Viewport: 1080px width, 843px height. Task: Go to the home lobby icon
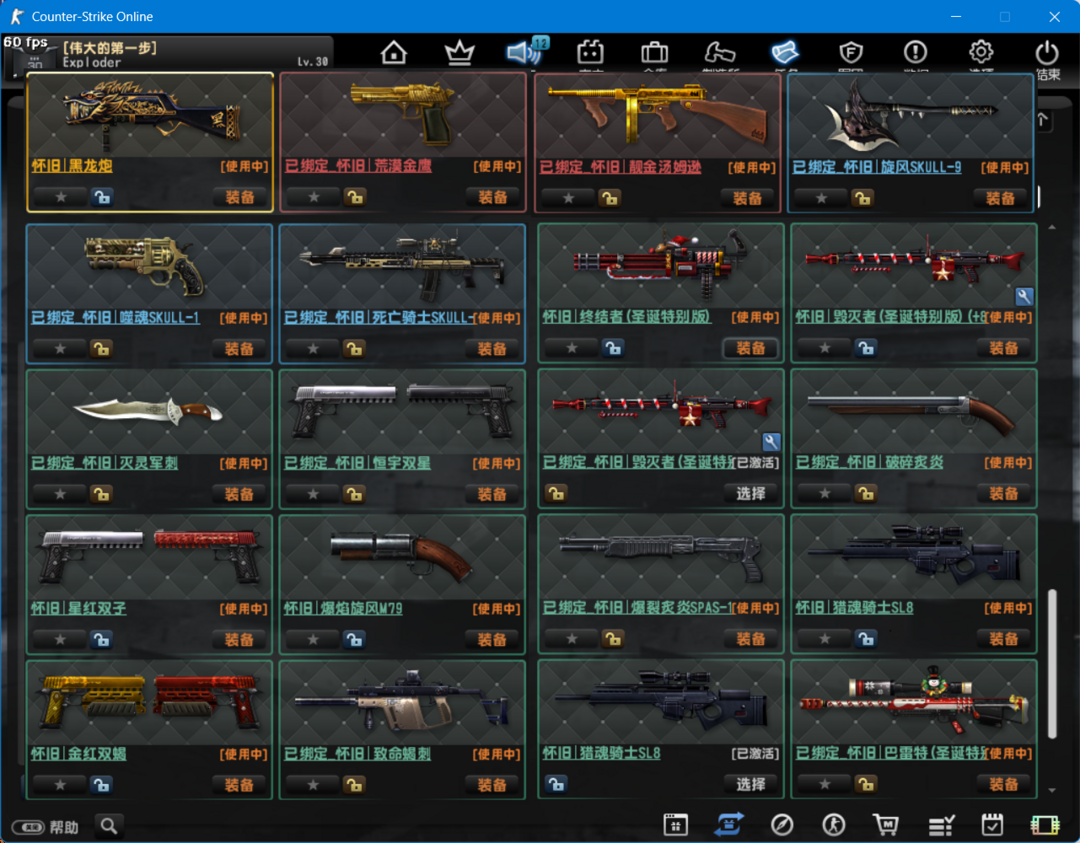(393, 52)
